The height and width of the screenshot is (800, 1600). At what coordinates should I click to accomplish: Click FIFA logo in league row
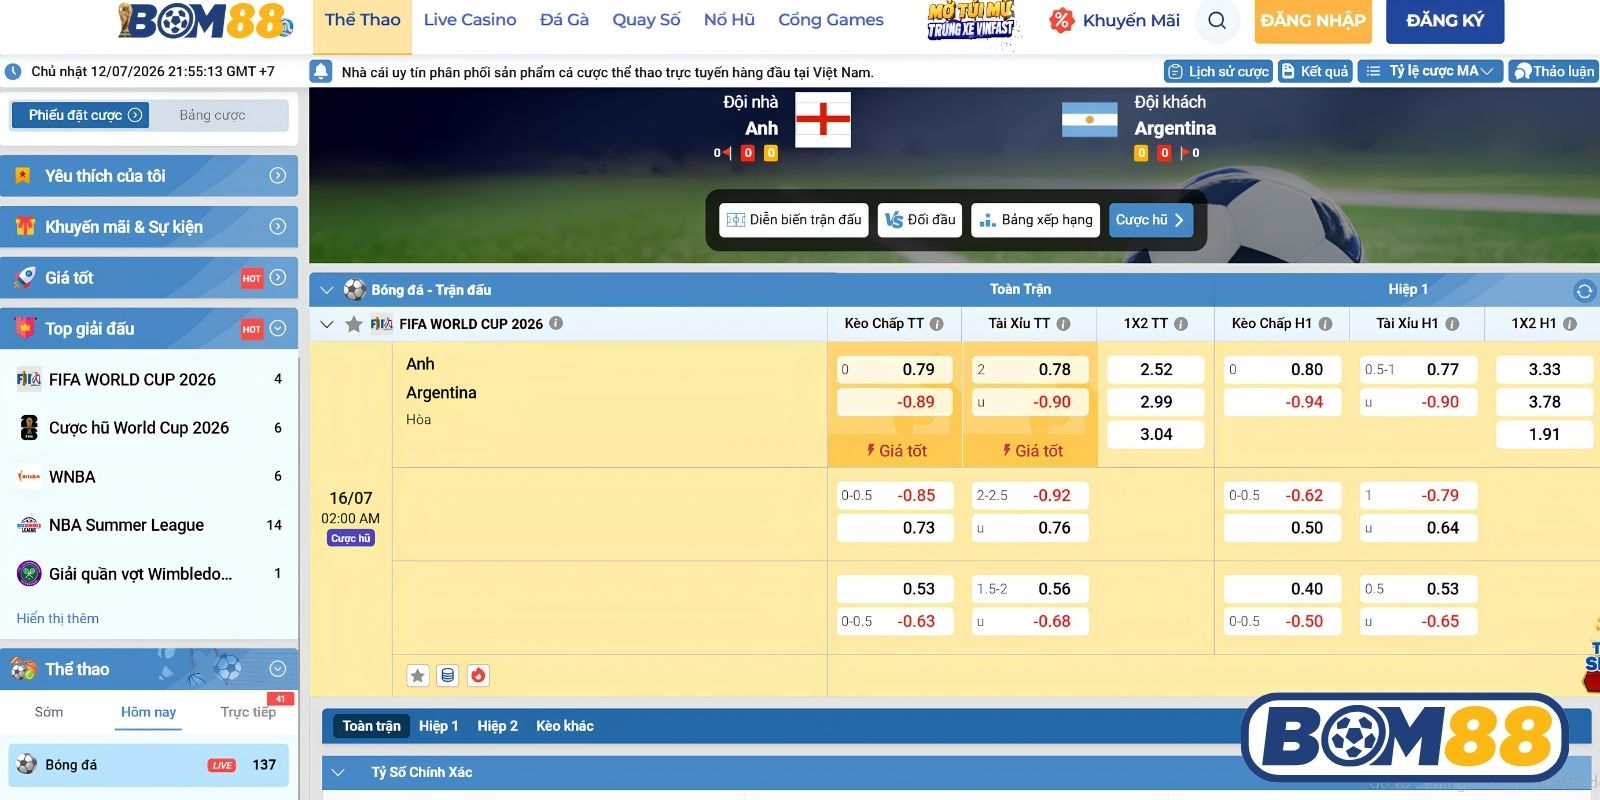tap(381, 324)
